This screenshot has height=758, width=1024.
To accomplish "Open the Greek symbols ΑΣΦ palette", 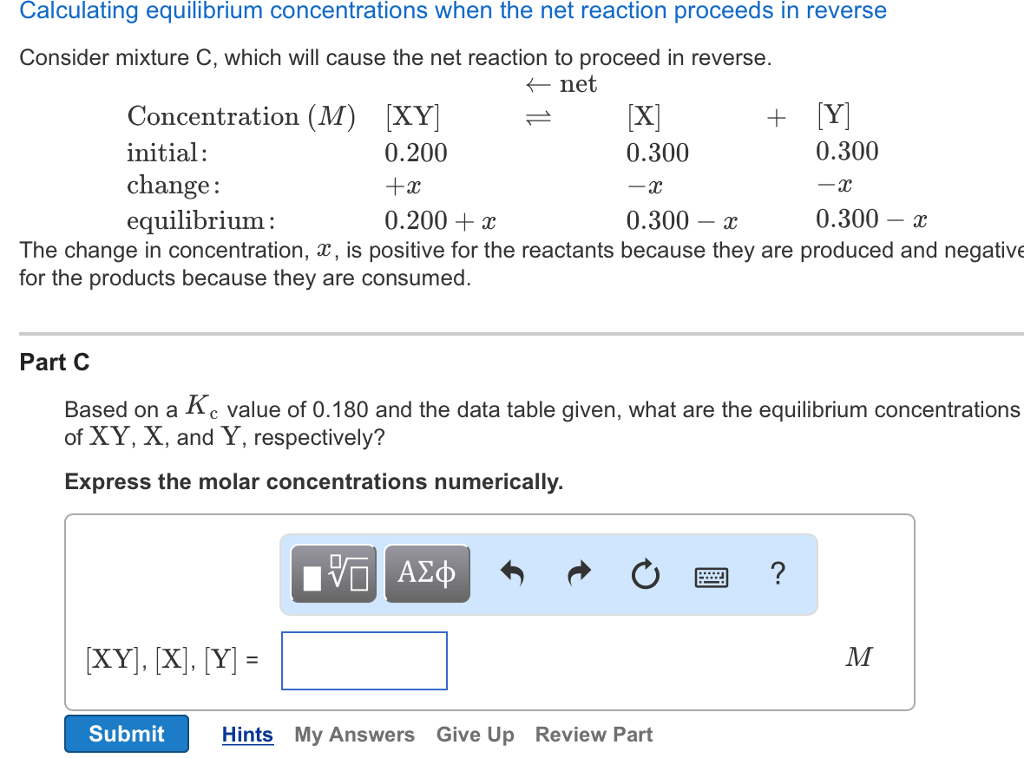I will tap(427, 573).
